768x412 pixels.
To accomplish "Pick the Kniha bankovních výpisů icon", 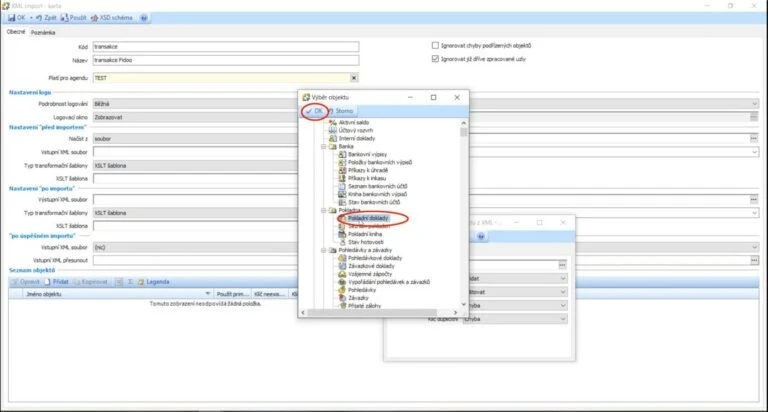I will pyautogui.click(x=342, y=194).
